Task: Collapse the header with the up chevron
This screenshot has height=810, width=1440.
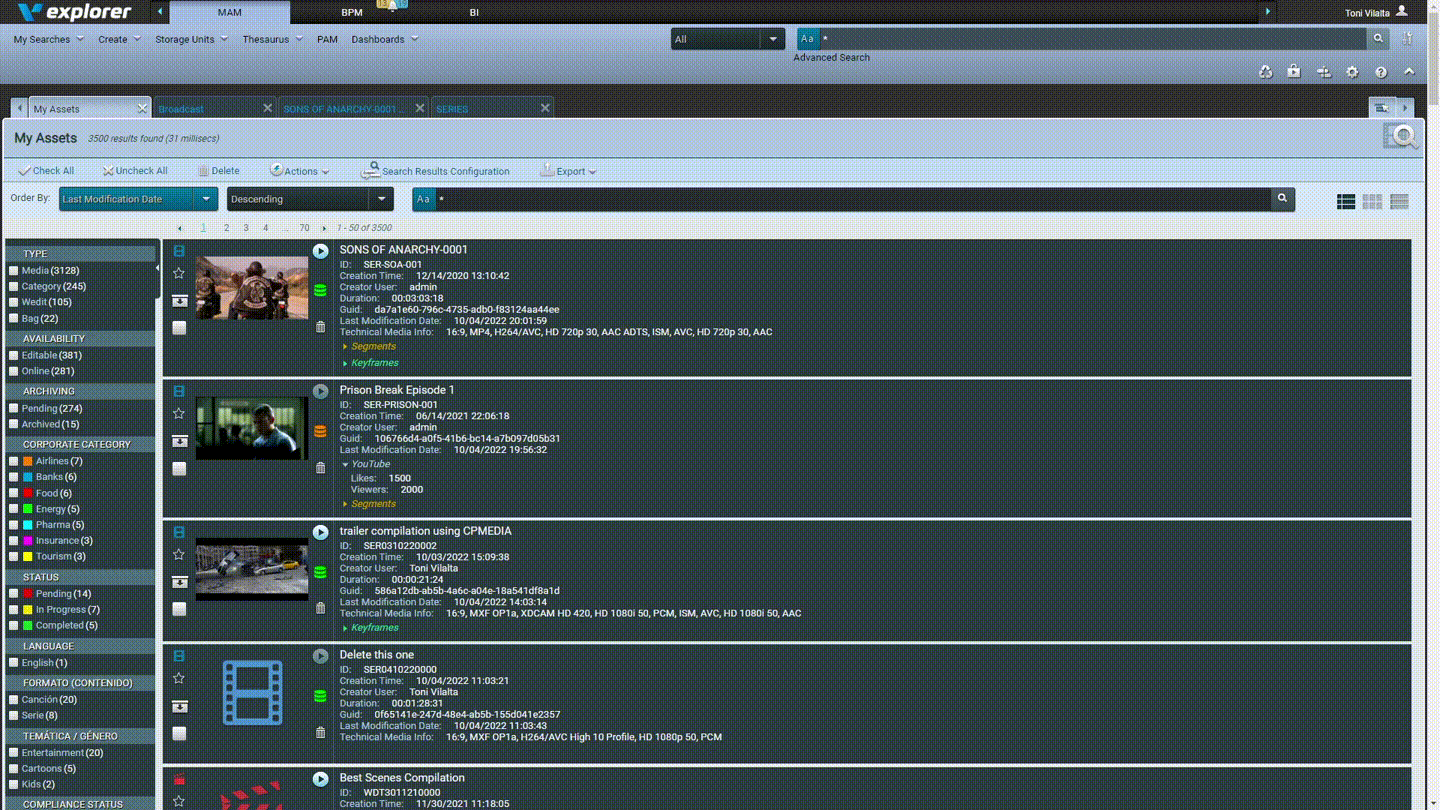Action: tap(1409, 72)
